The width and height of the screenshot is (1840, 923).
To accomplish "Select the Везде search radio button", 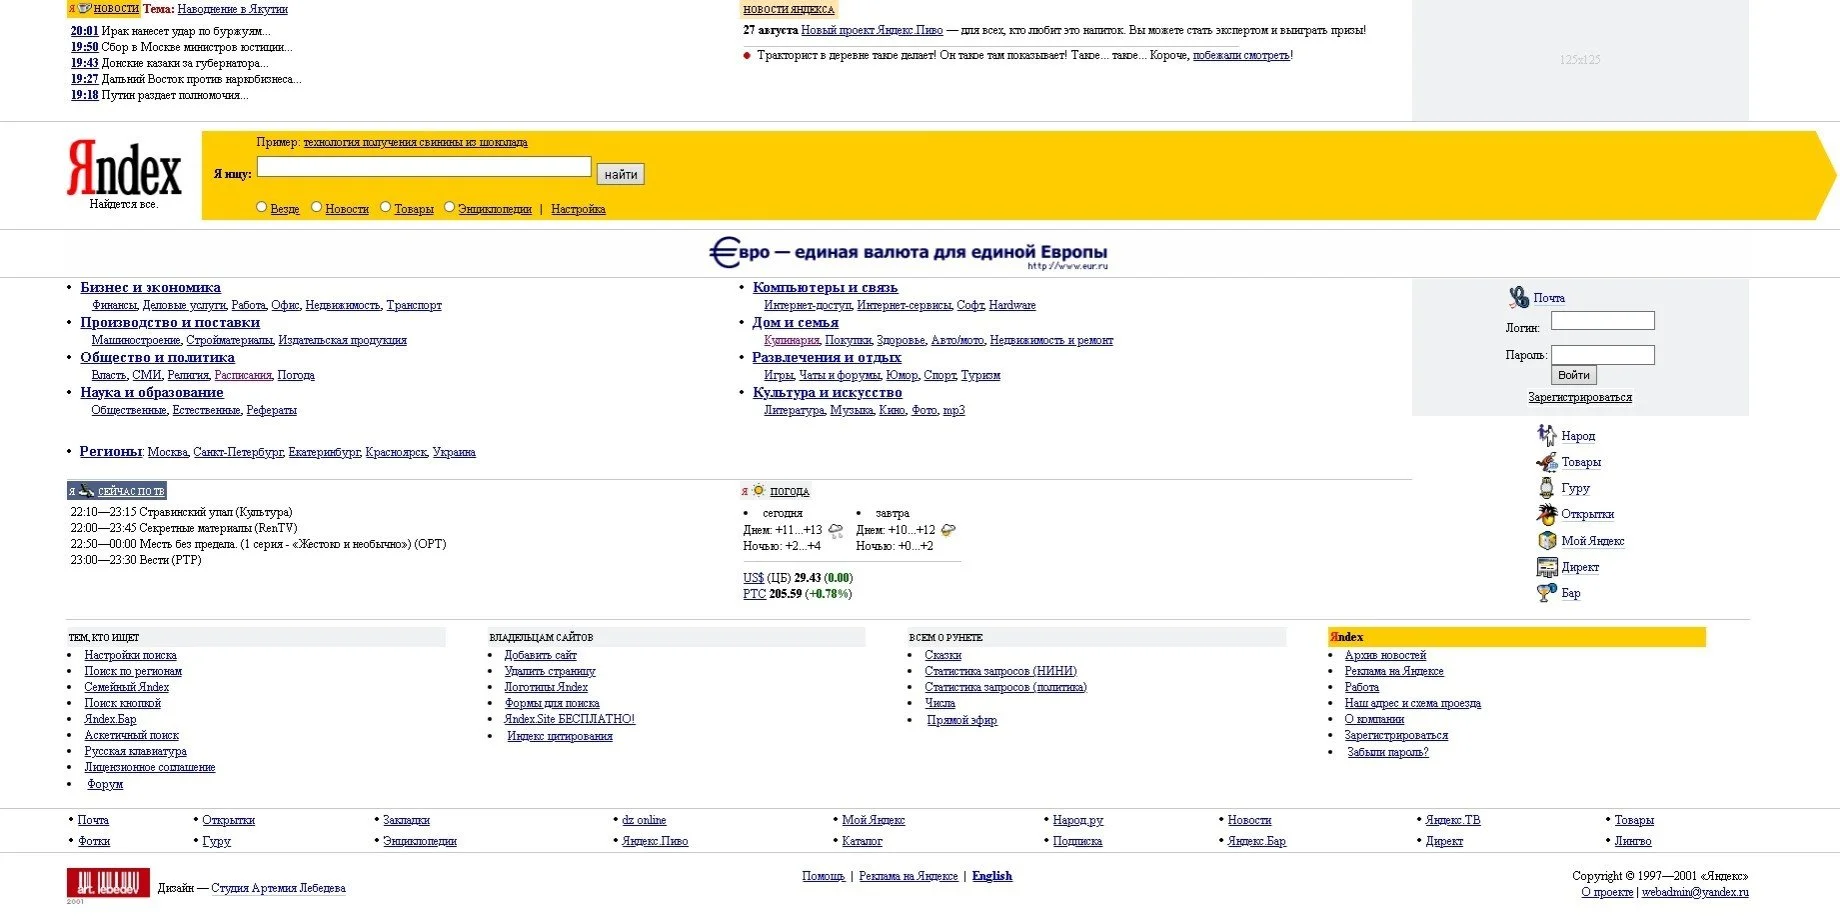I will [x=261, y=207].
